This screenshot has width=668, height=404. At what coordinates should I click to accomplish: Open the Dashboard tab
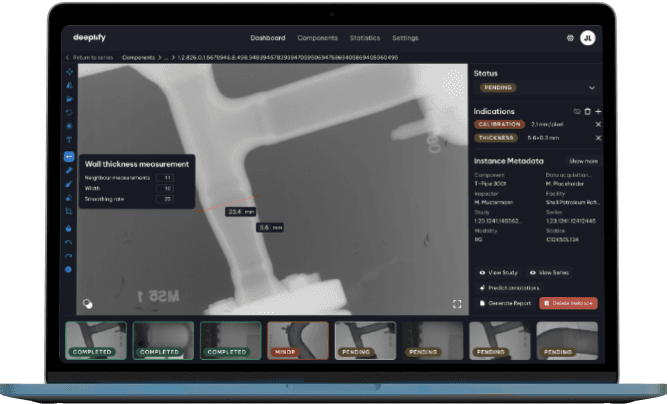pyautogui.click(x=268, y=38)
